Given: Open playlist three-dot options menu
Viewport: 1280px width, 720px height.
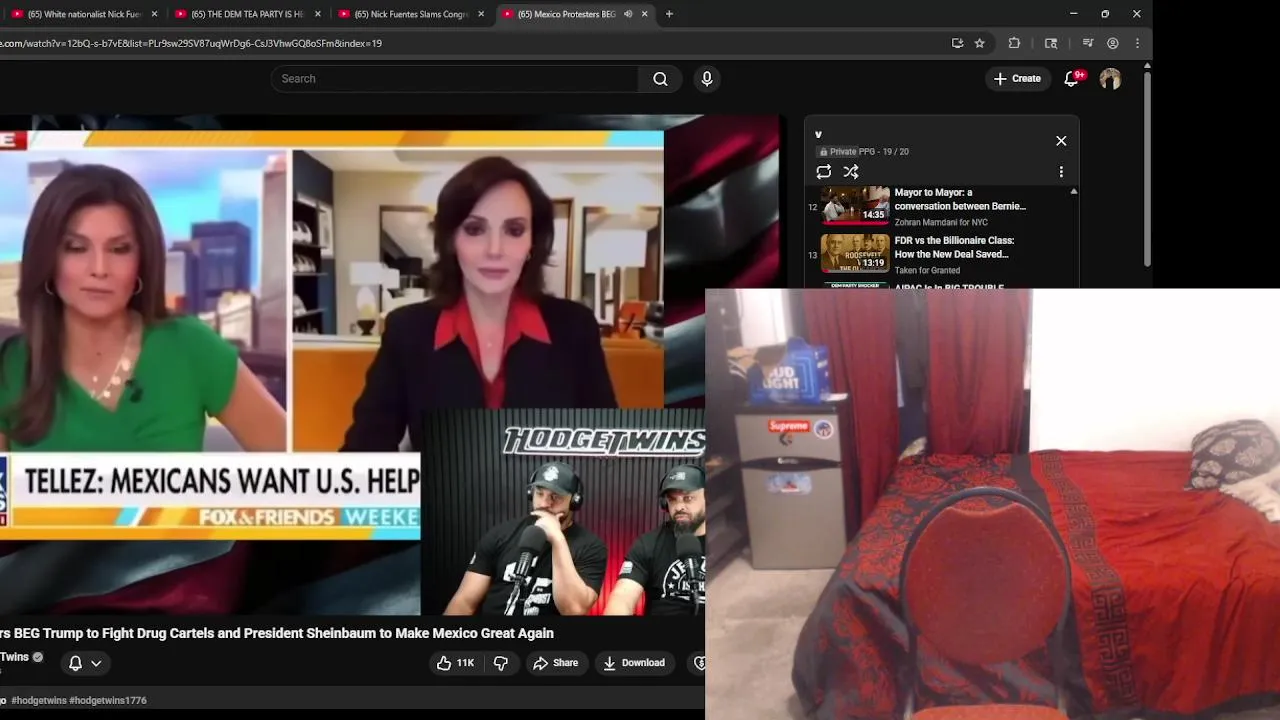Looking at the screenshot, I should click(x=1061, y=172).
